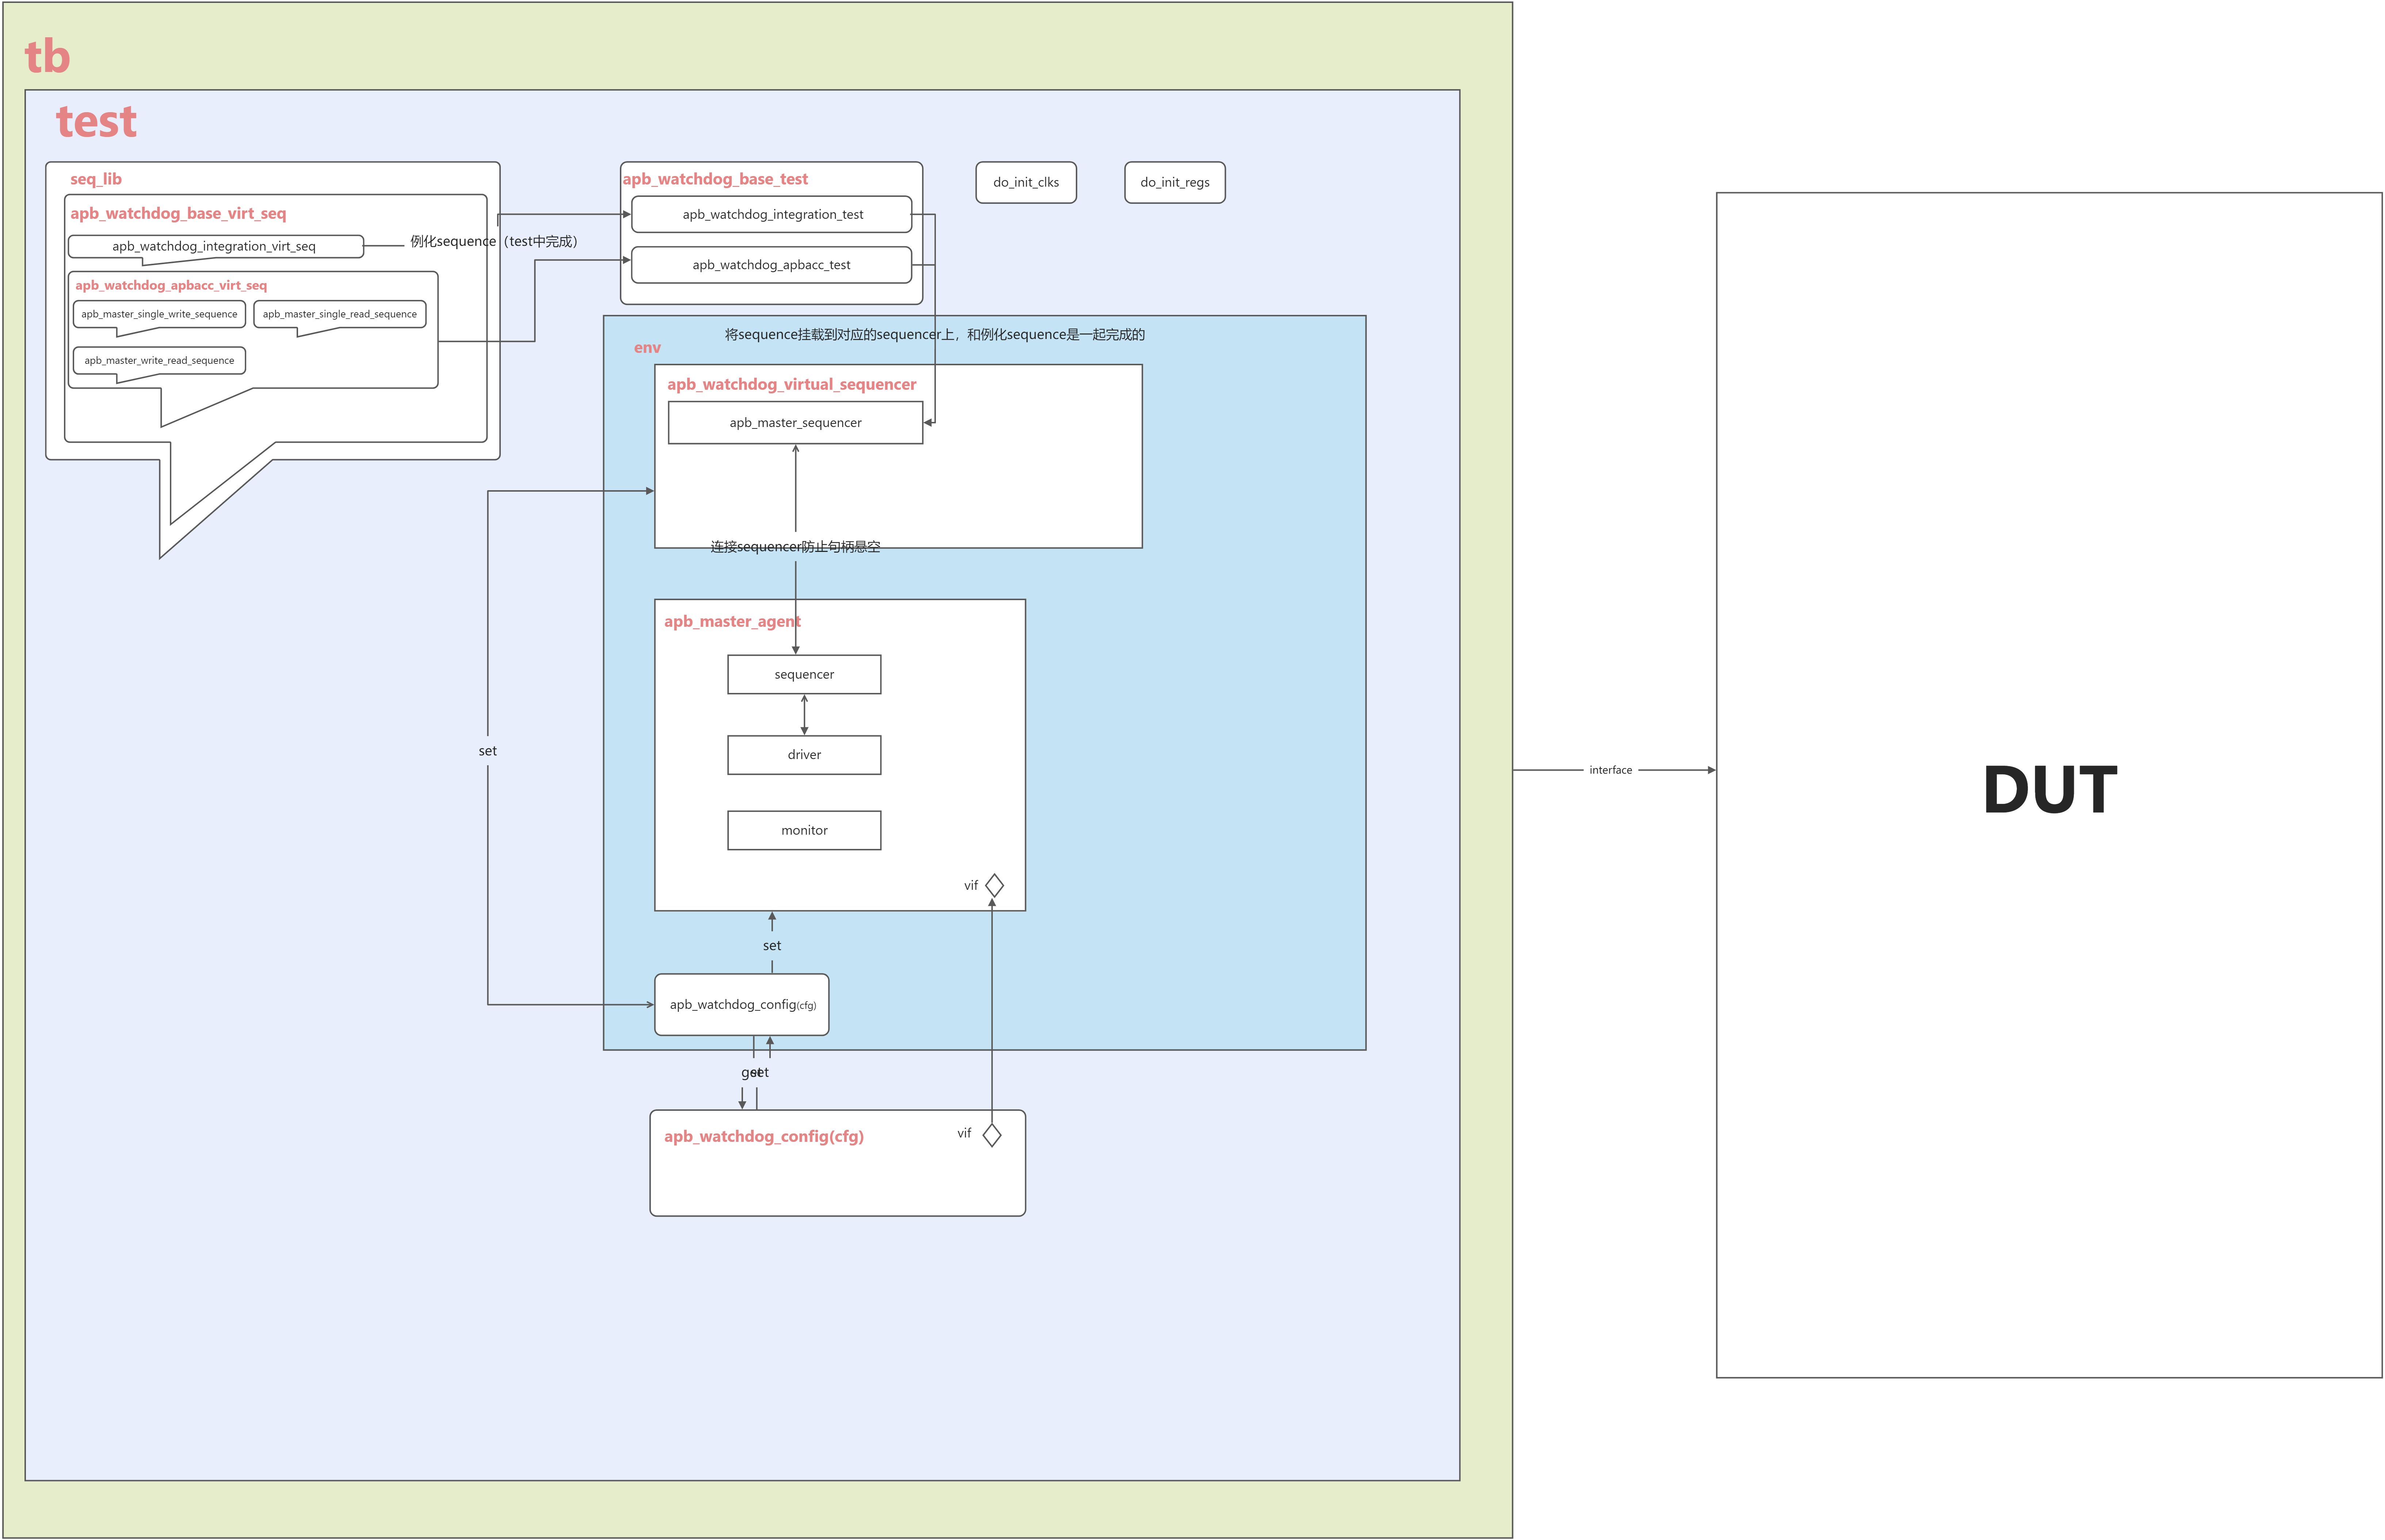Click the seq_lib title text
The width and height of the screenshot is (2385, 1540).
click(x=96, y=179)
